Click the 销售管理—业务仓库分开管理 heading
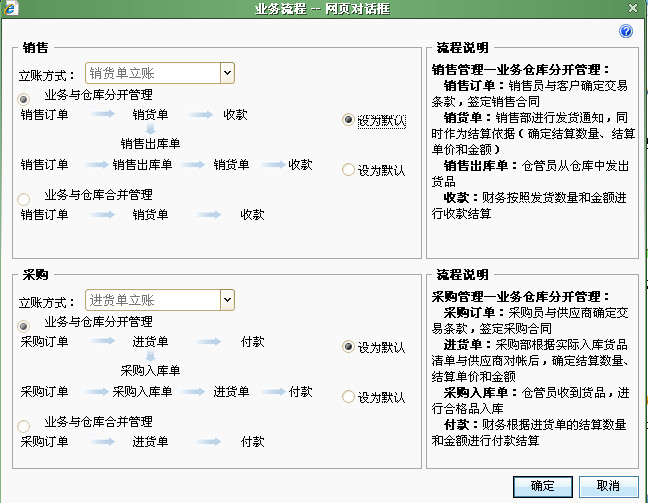The height and width of the screenshot is (503, 648). tap(520, 69)
